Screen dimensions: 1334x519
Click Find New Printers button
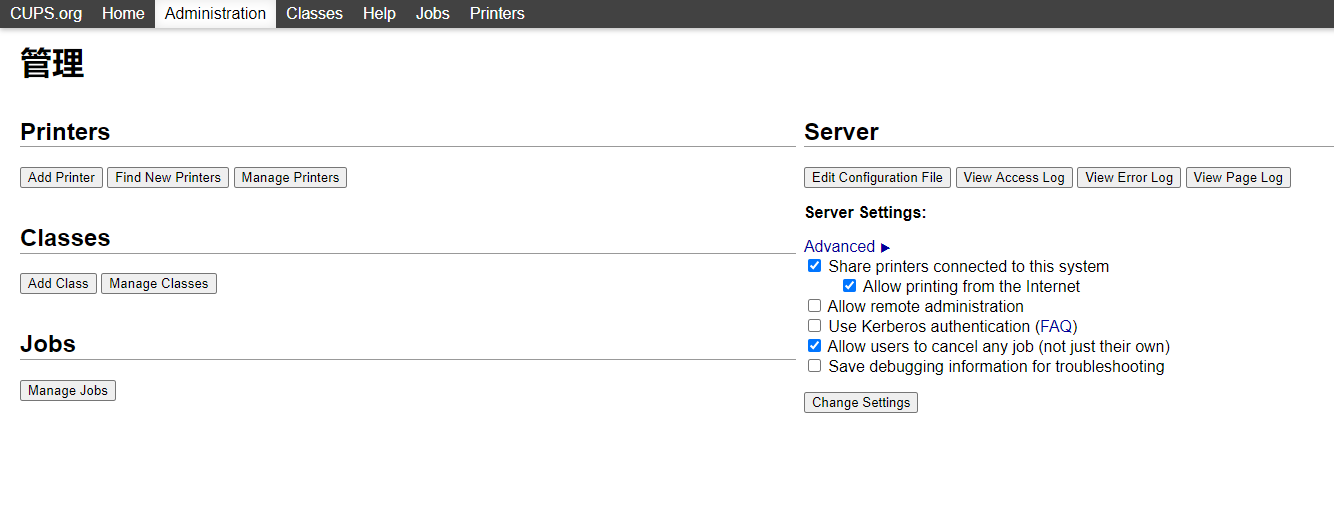point(168,177)
